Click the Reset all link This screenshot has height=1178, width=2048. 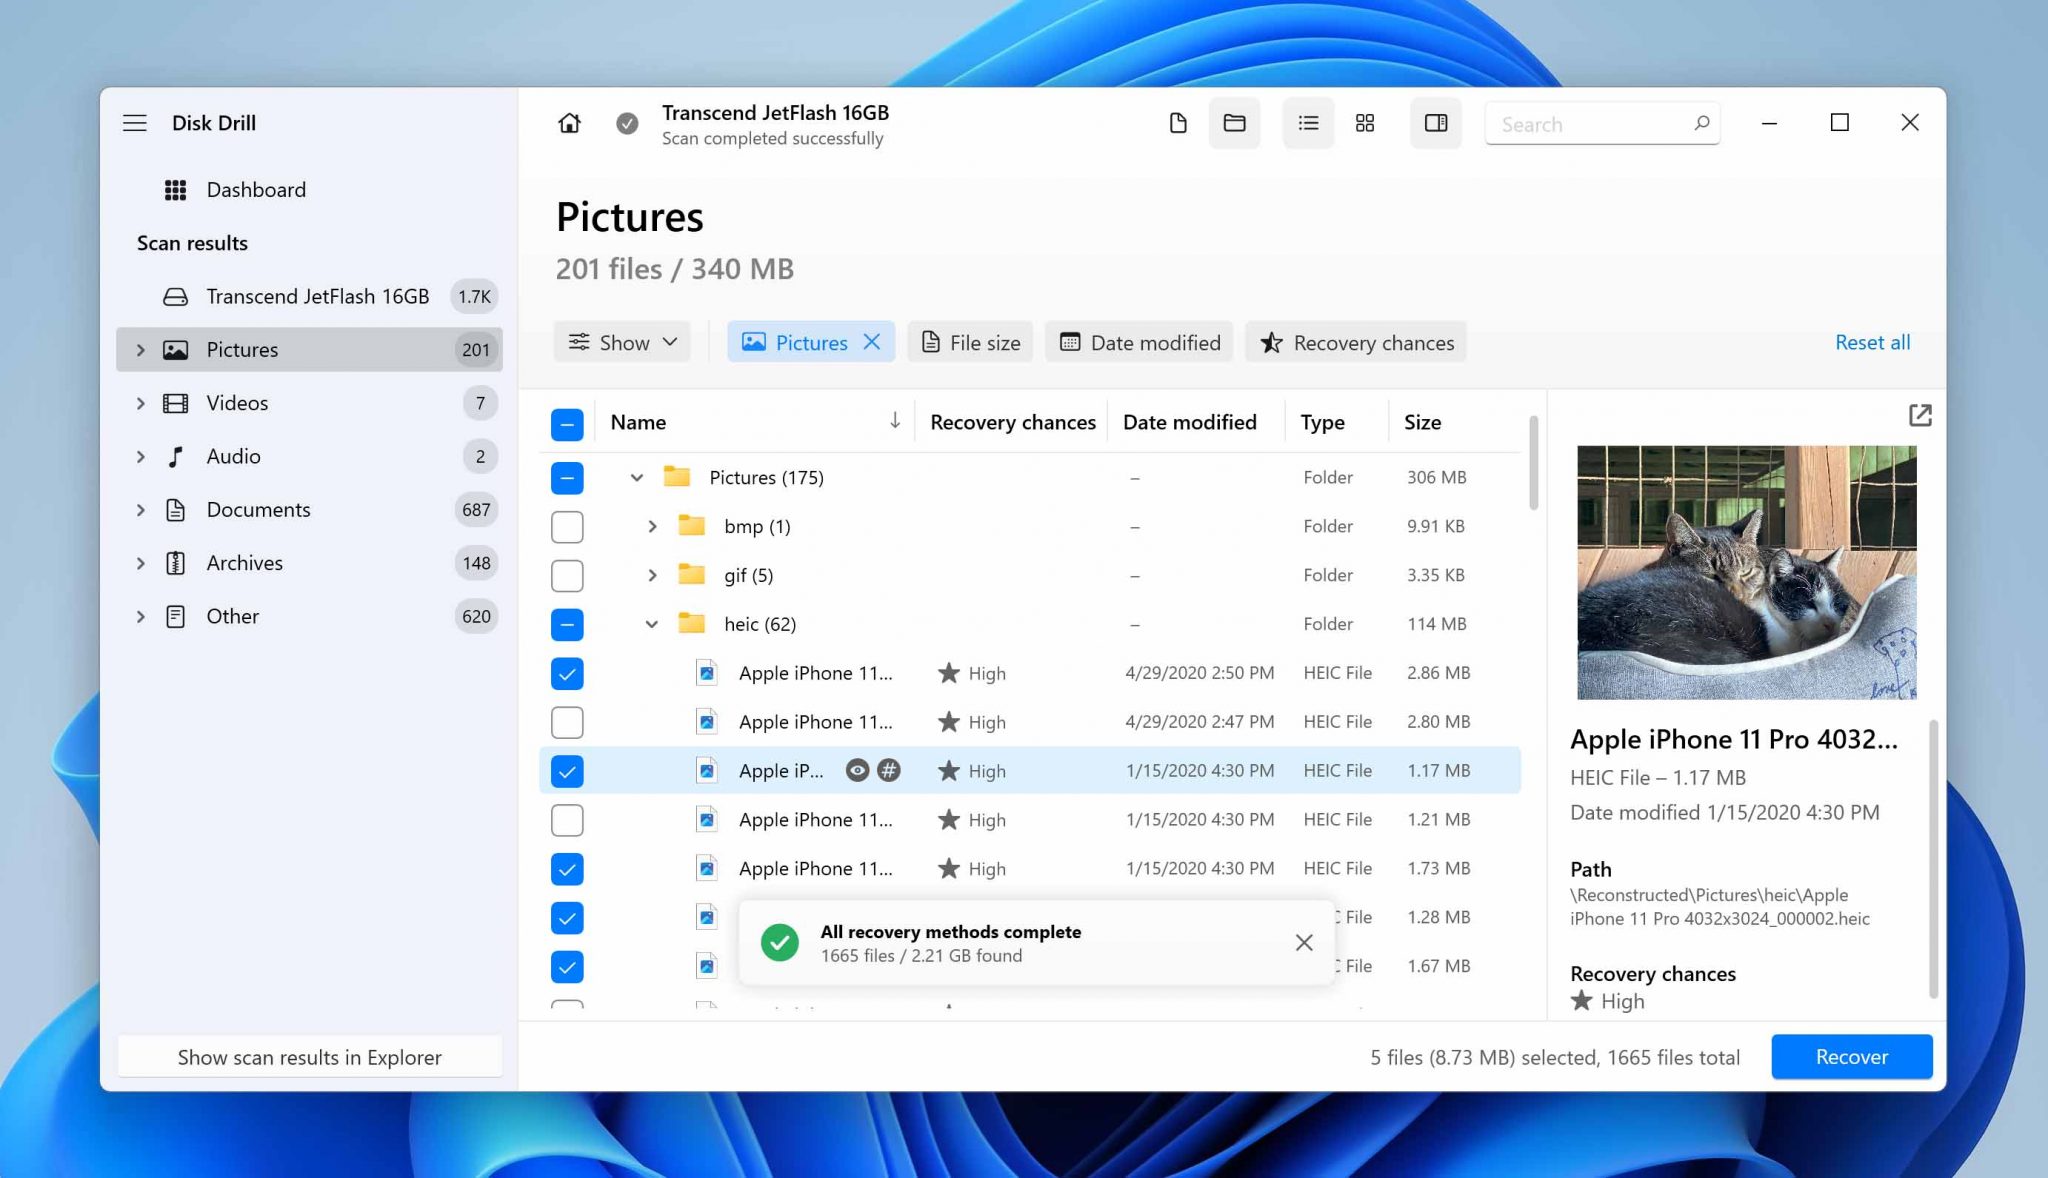click(x=1872, y=343)
